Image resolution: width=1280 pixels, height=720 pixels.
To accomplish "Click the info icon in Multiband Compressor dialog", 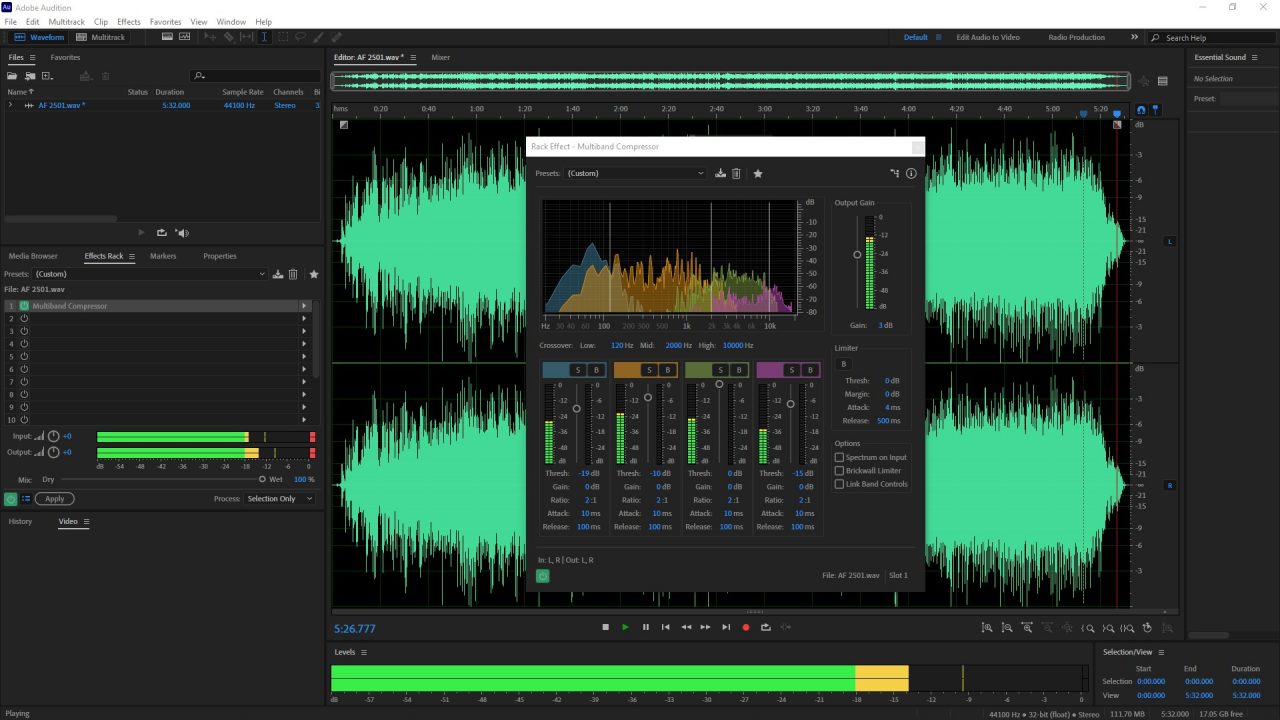I will (911, 173).
